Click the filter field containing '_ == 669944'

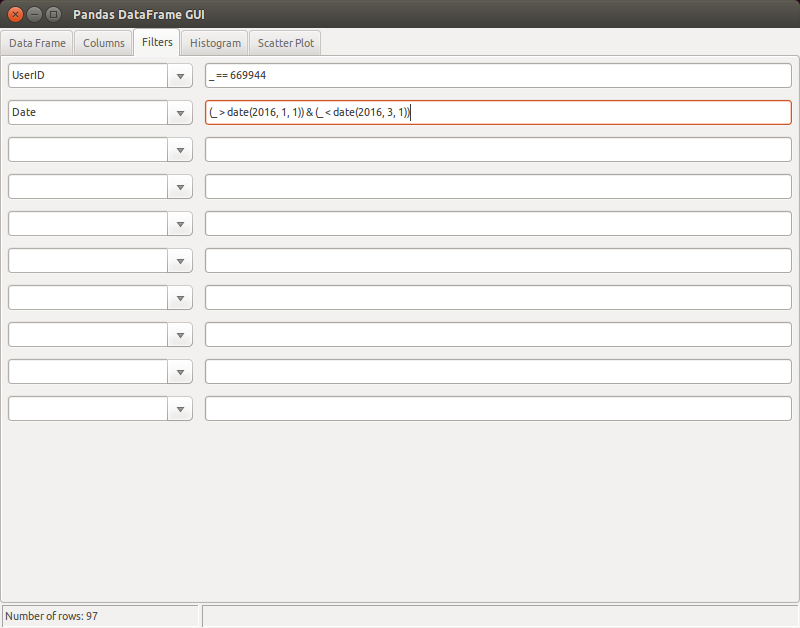click(x=498, y=76)
